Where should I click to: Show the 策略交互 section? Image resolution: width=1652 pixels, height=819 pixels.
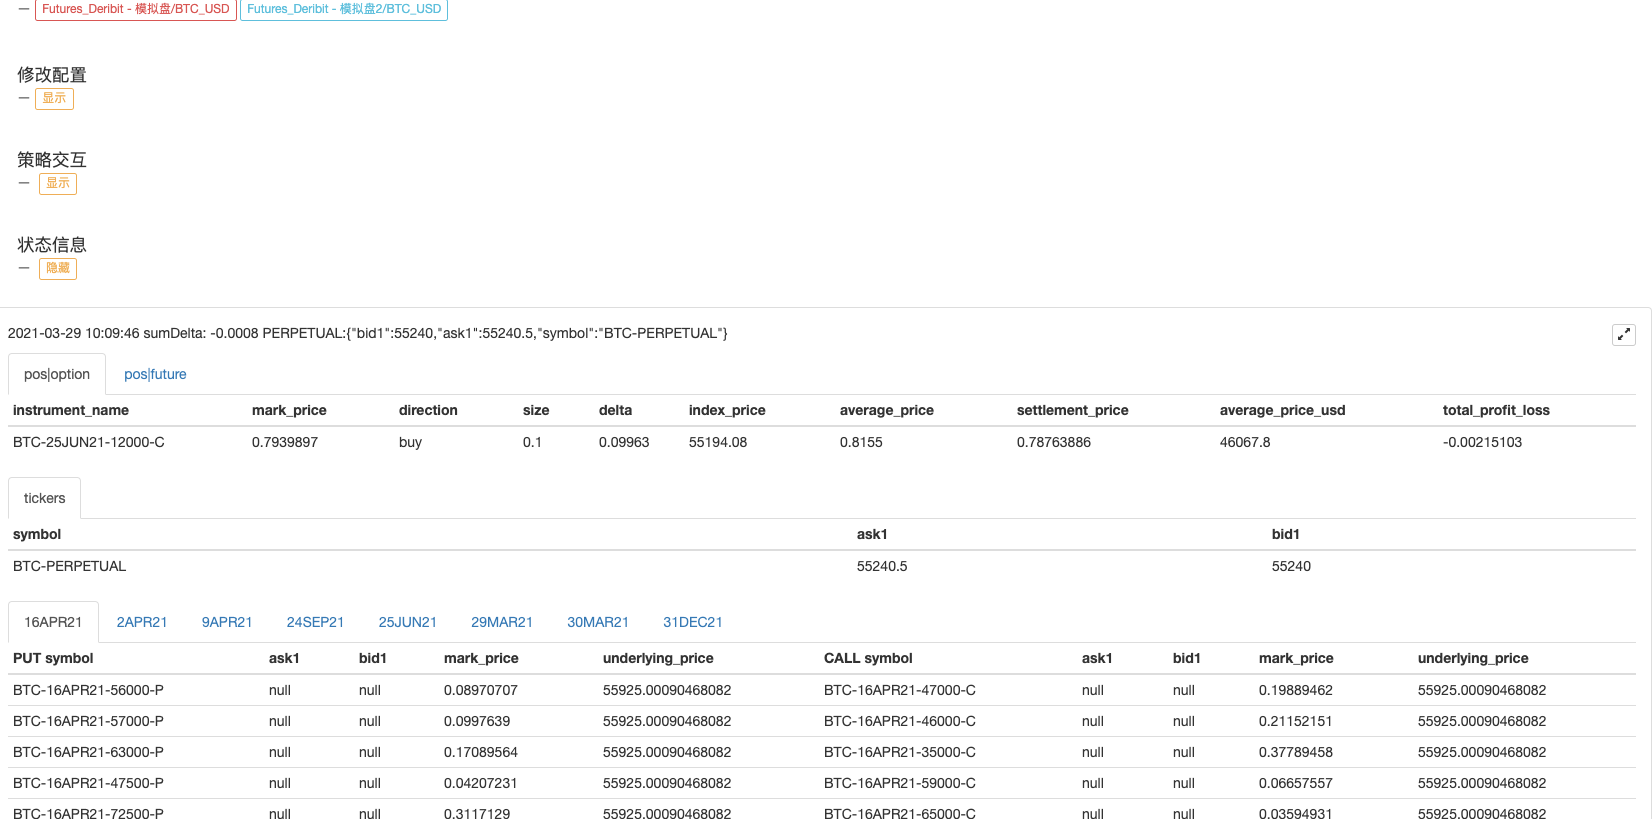click(58, 183)
